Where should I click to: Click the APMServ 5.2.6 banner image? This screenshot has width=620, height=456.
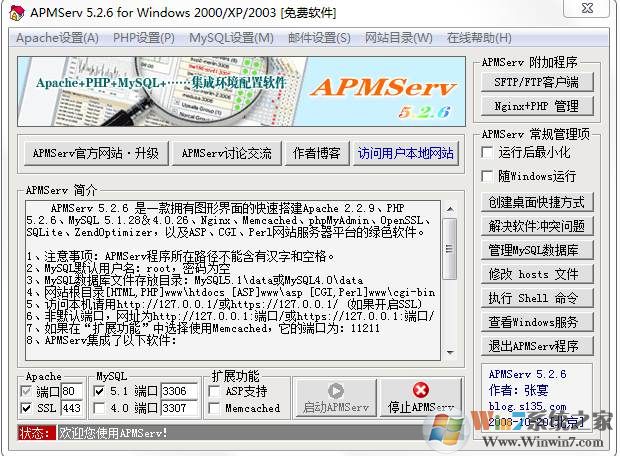point(241,91)
